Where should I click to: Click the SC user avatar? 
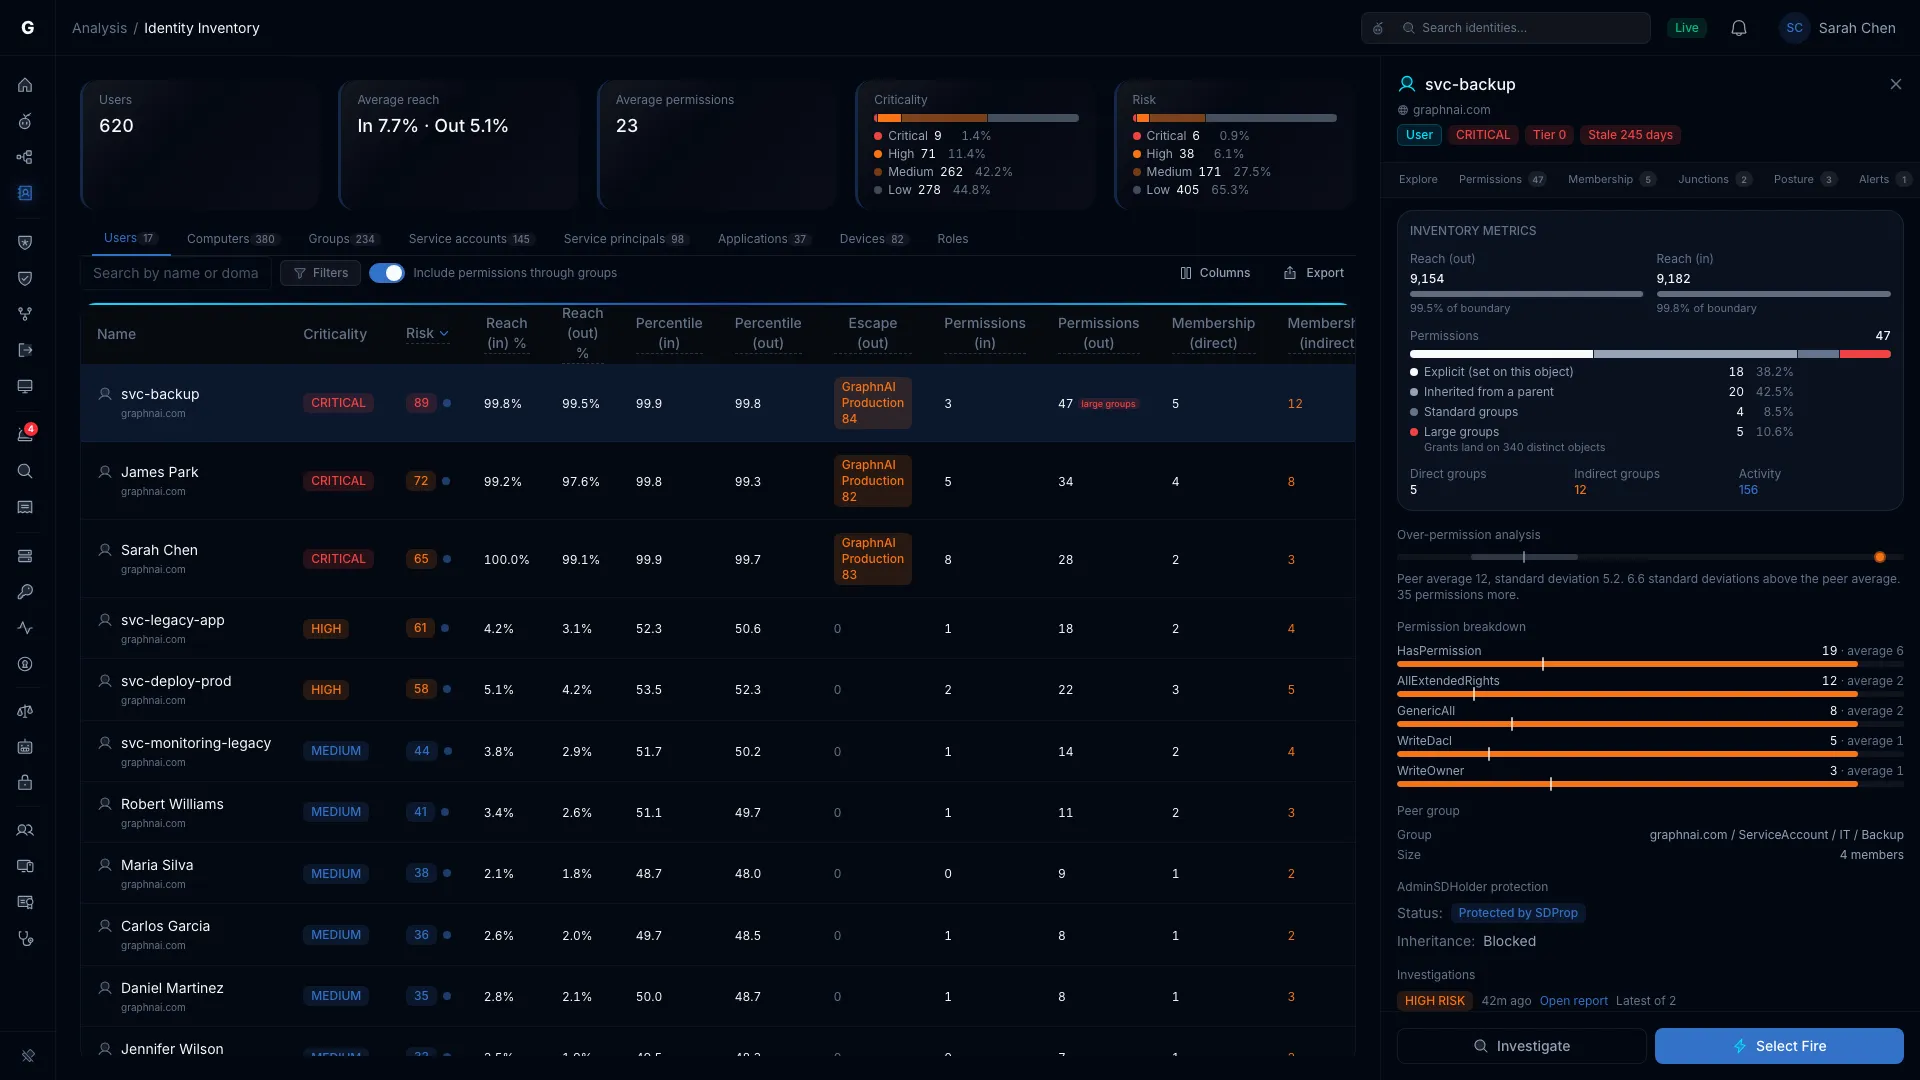tap(1795, 28)
